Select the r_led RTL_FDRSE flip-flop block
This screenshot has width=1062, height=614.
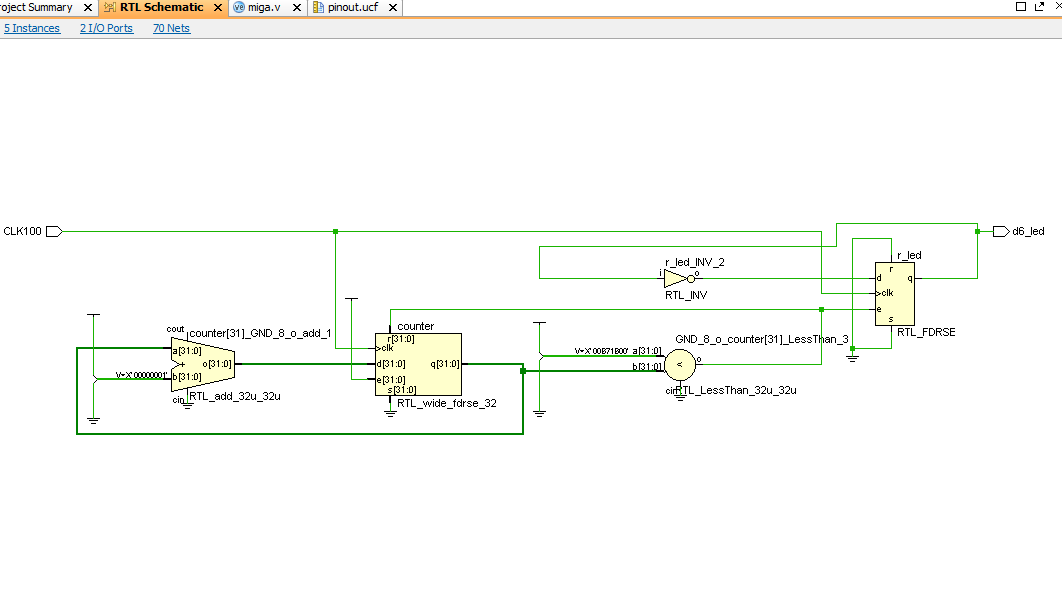tap(895, 294)
